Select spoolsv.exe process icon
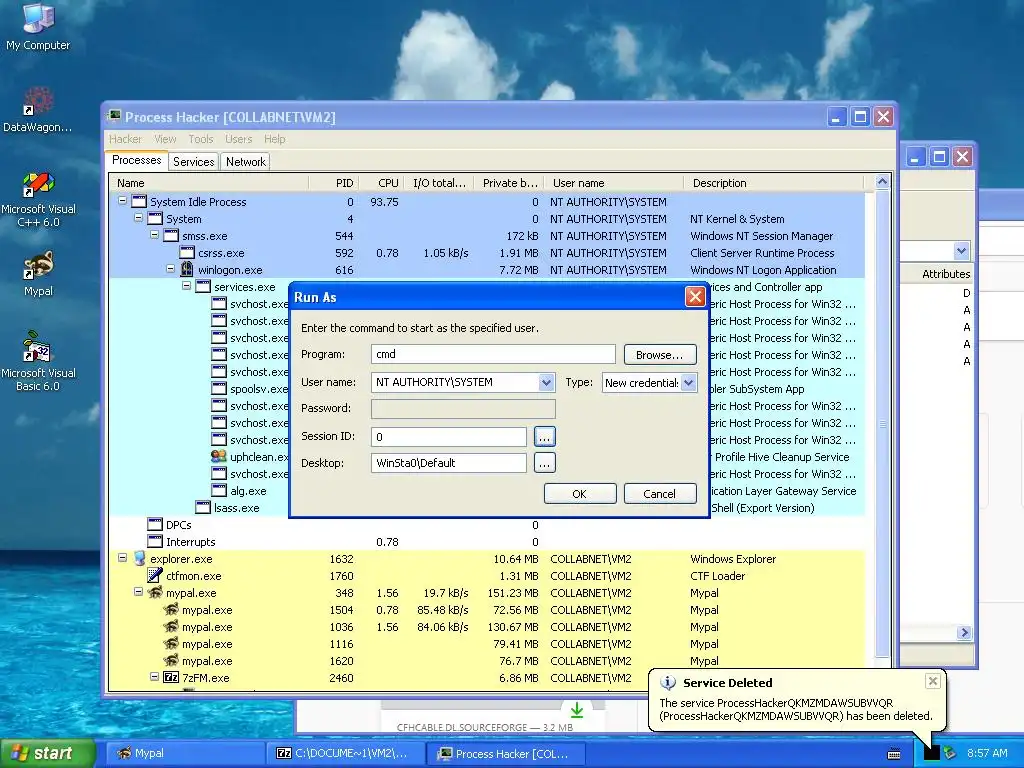 pos(219,389)
